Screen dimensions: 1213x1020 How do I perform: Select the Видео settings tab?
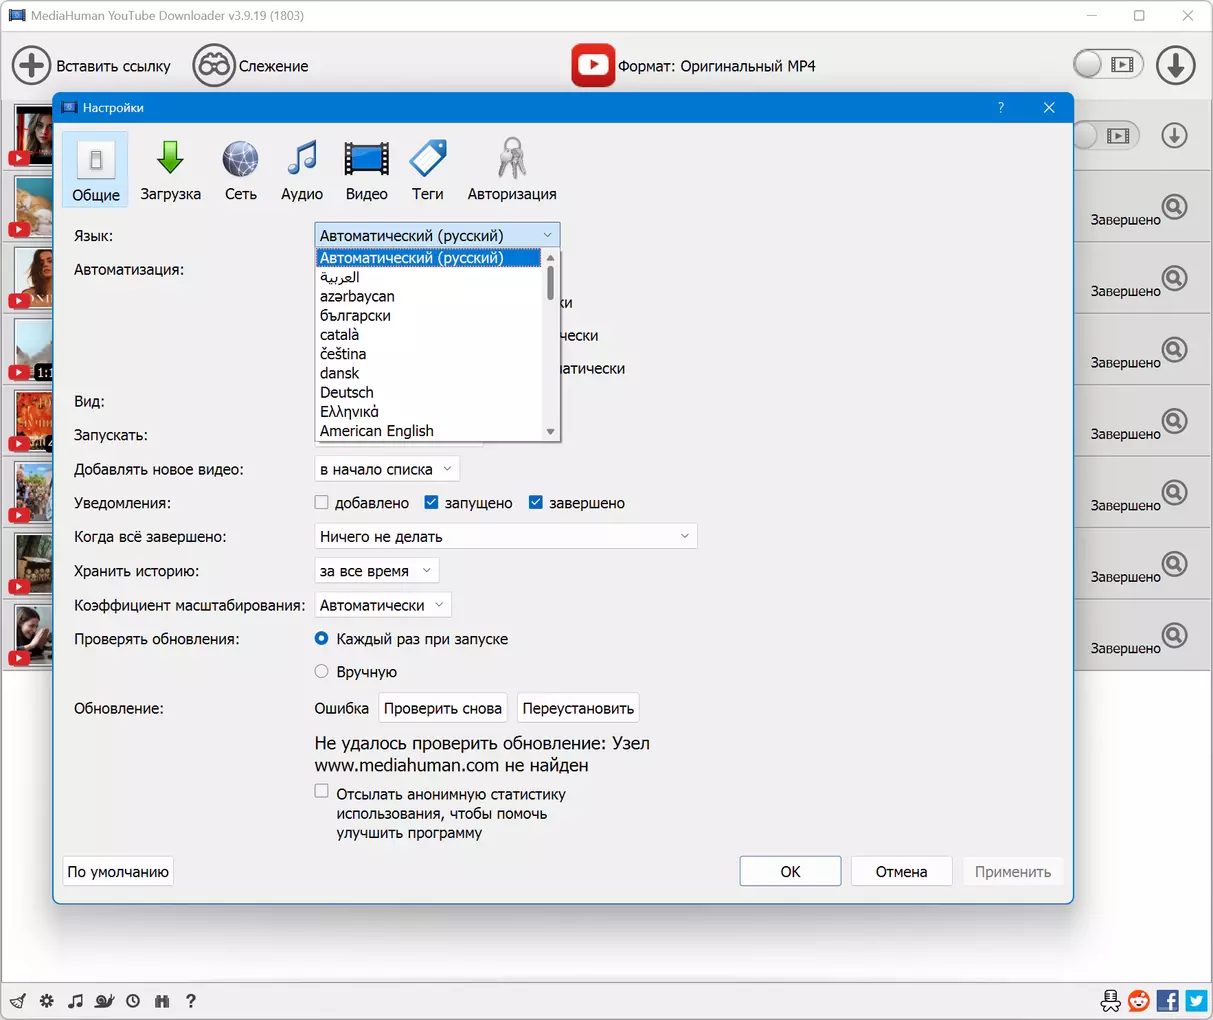pyautogui.click(x=366, y=170)
